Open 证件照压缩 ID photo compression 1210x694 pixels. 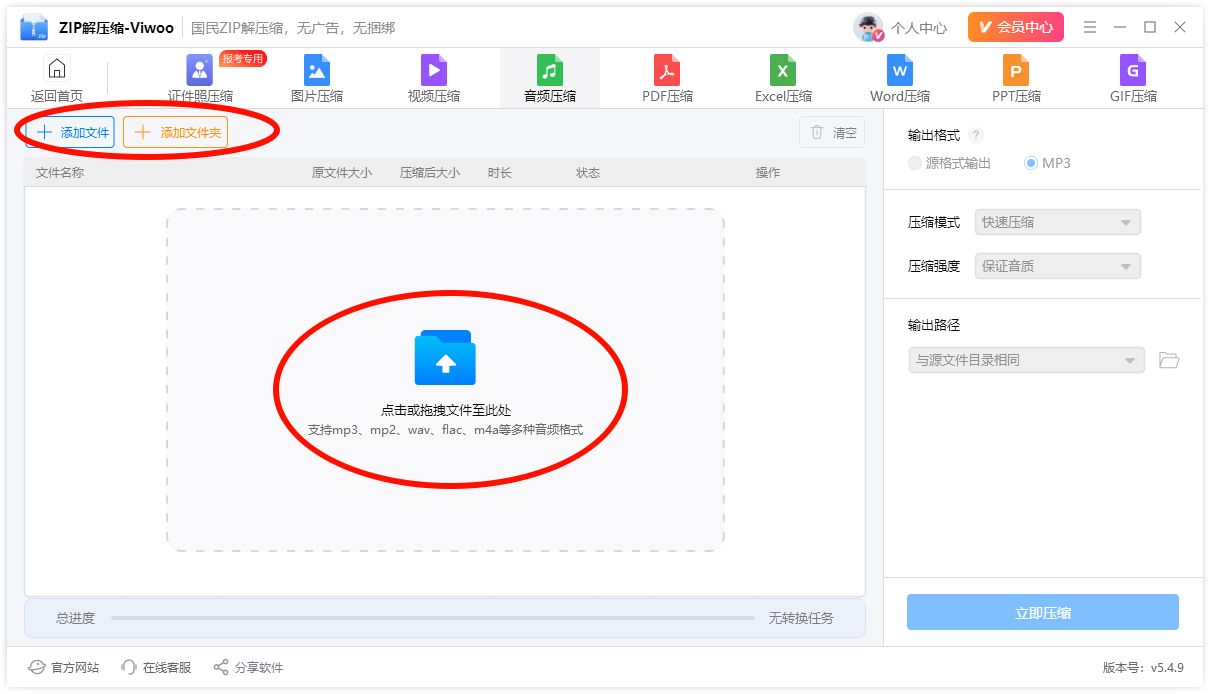[x=200, y=79]
